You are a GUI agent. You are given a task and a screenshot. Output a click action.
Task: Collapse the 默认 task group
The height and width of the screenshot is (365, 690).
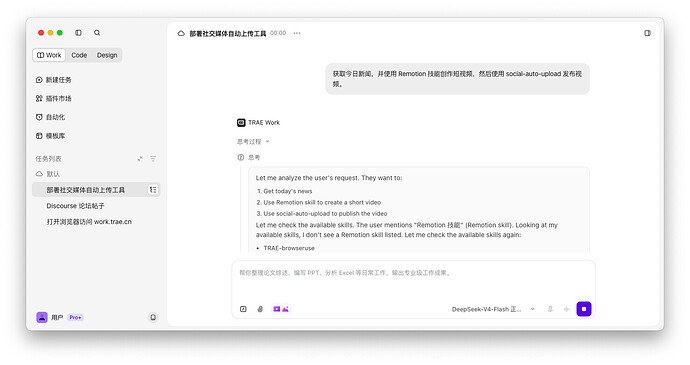click(x=48, y=174)
